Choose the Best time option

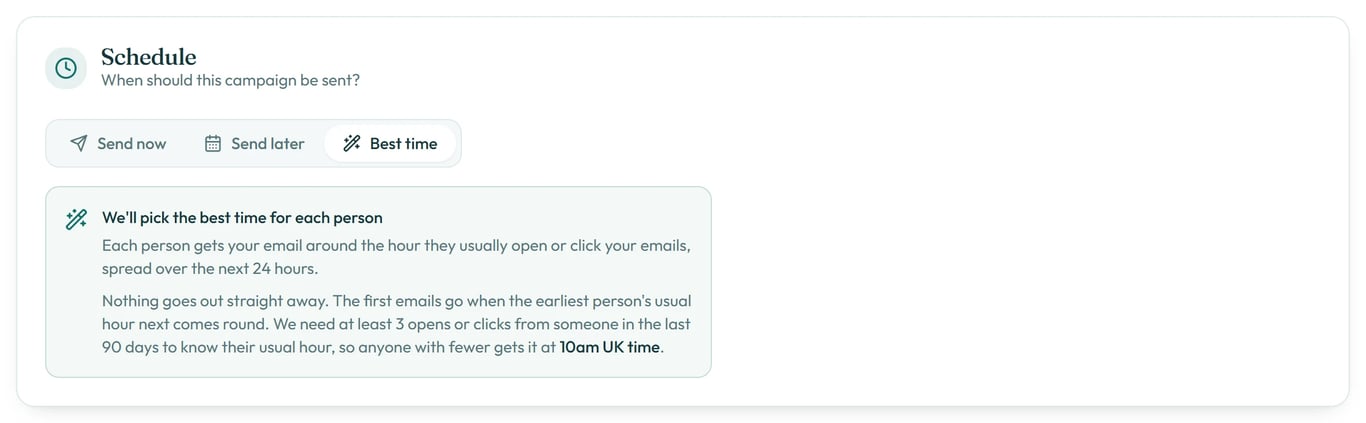tap(390, 143)
